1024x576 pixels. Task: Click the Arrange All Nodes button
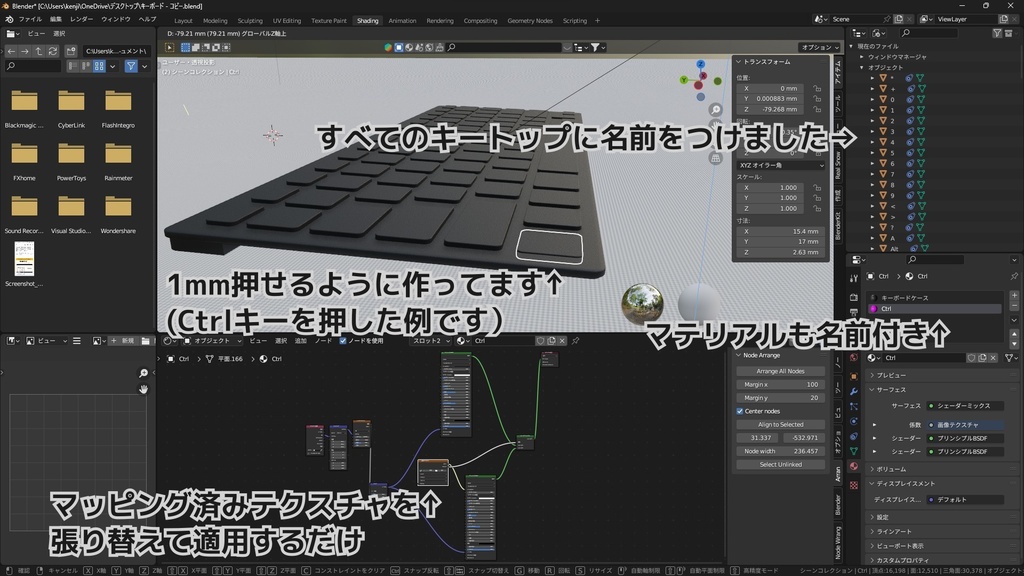[x=781, y=370]
